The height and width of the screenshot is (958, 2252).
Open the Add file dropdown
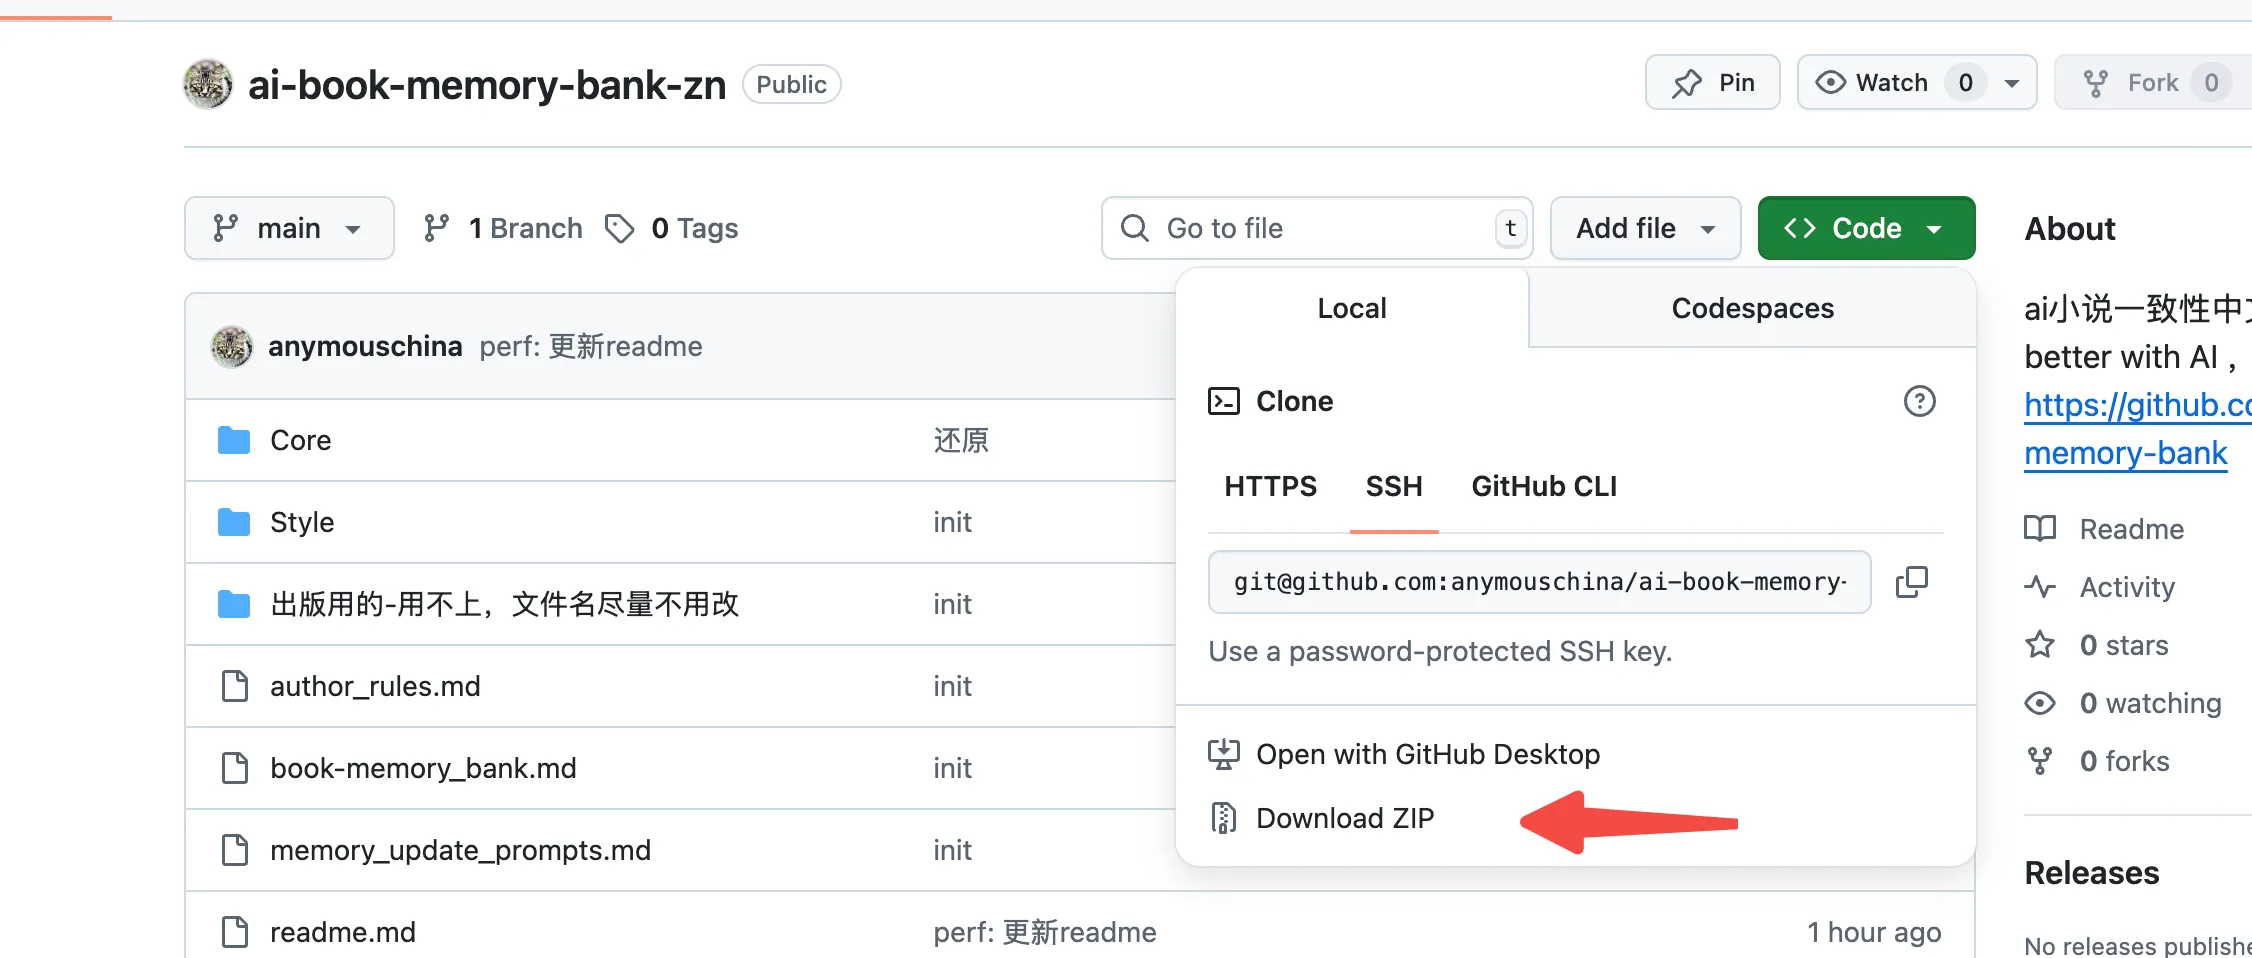pyautogui.click(x=1645, y=228)
